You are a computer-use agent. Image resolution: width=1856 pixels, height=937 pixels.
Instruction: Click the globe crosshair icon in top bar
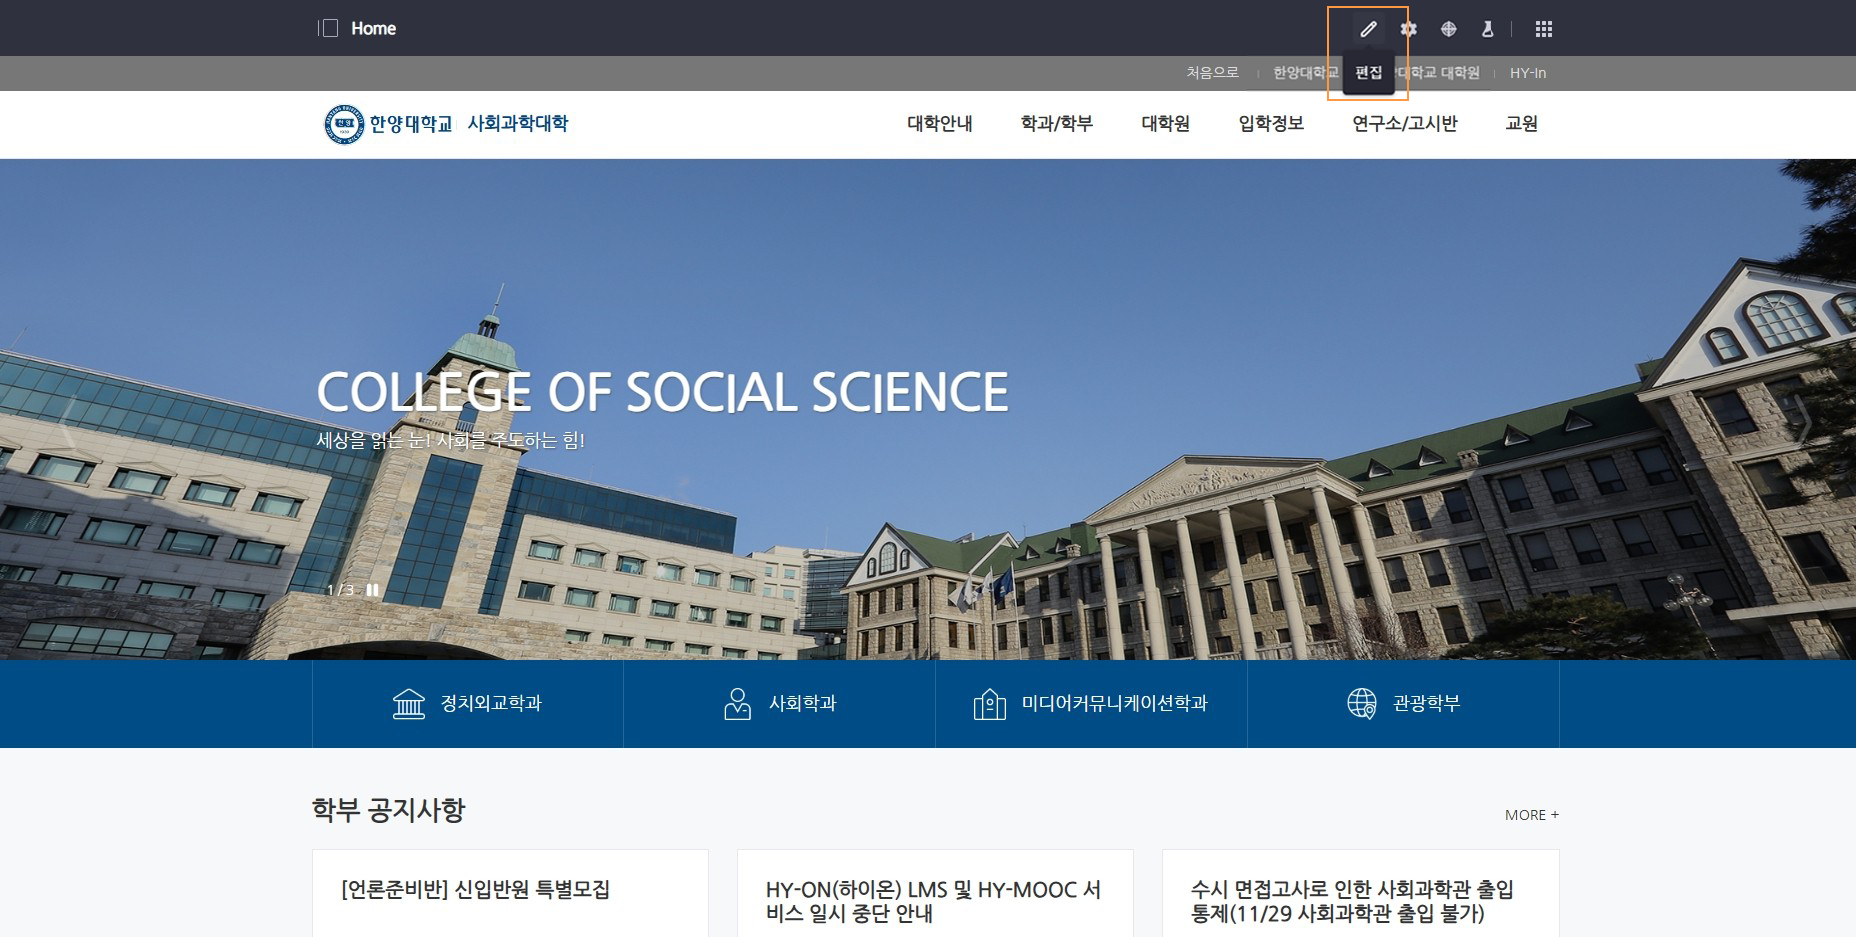click(1448, 29)
